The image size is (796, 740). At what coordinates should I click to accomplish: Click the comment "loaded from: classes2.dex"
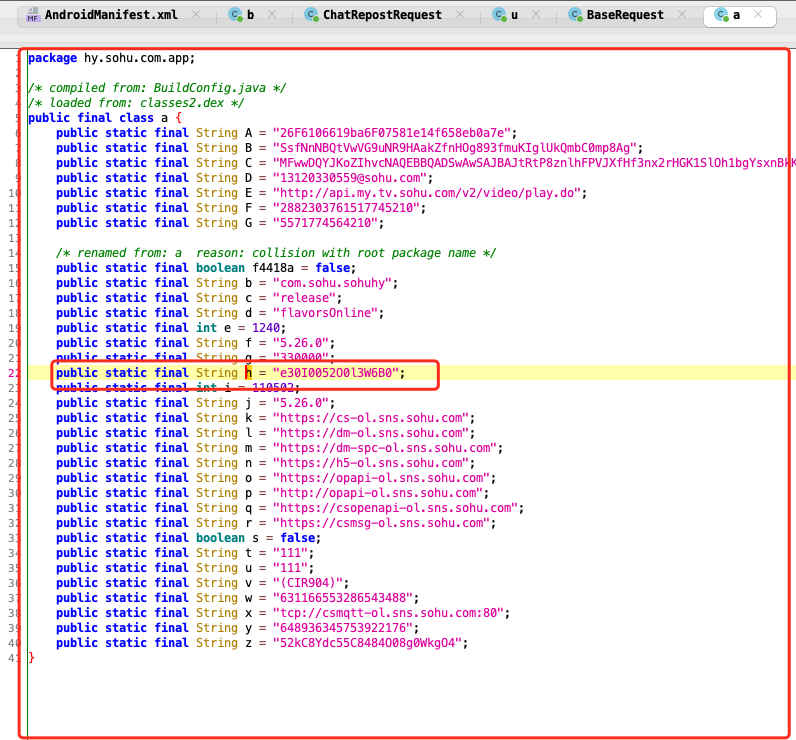click(x=136, y=103)
